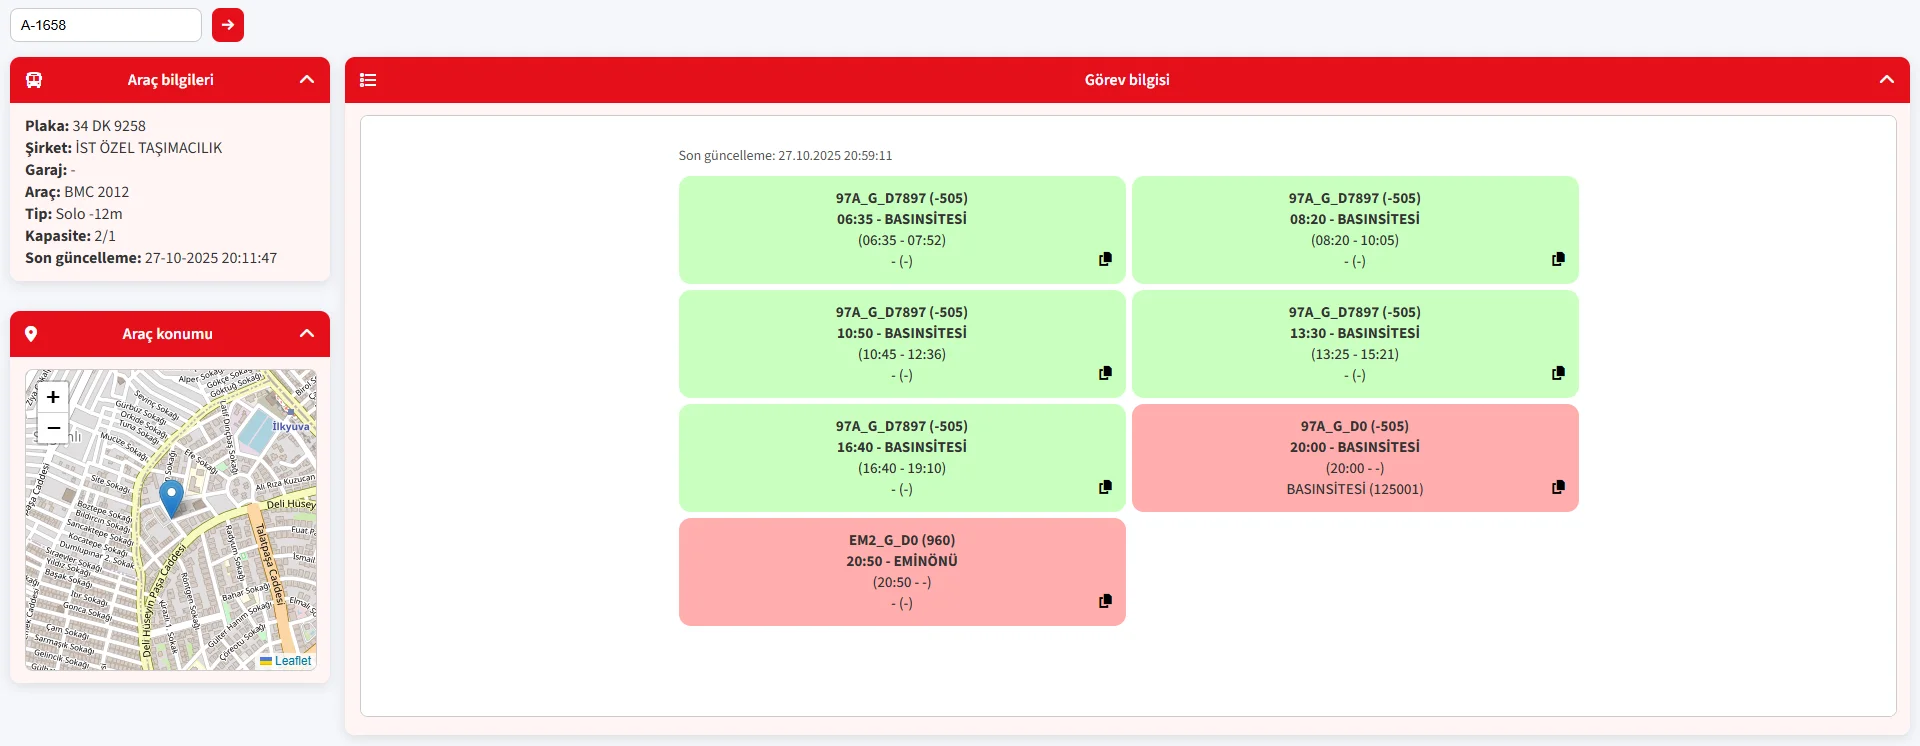This screenshot has height=746, width=1920.
Task: Collapse the Görev bilgisi panel
Action: coord(1886,80)
